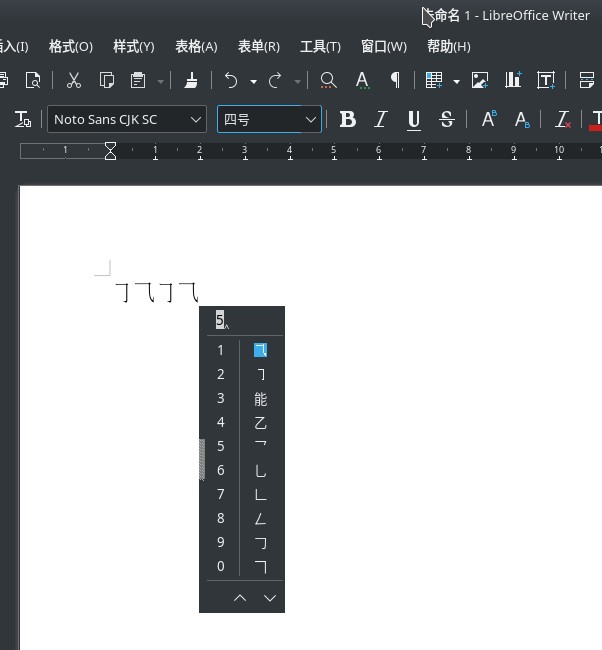Click the Paste clipboard icon

click(138, 80)
